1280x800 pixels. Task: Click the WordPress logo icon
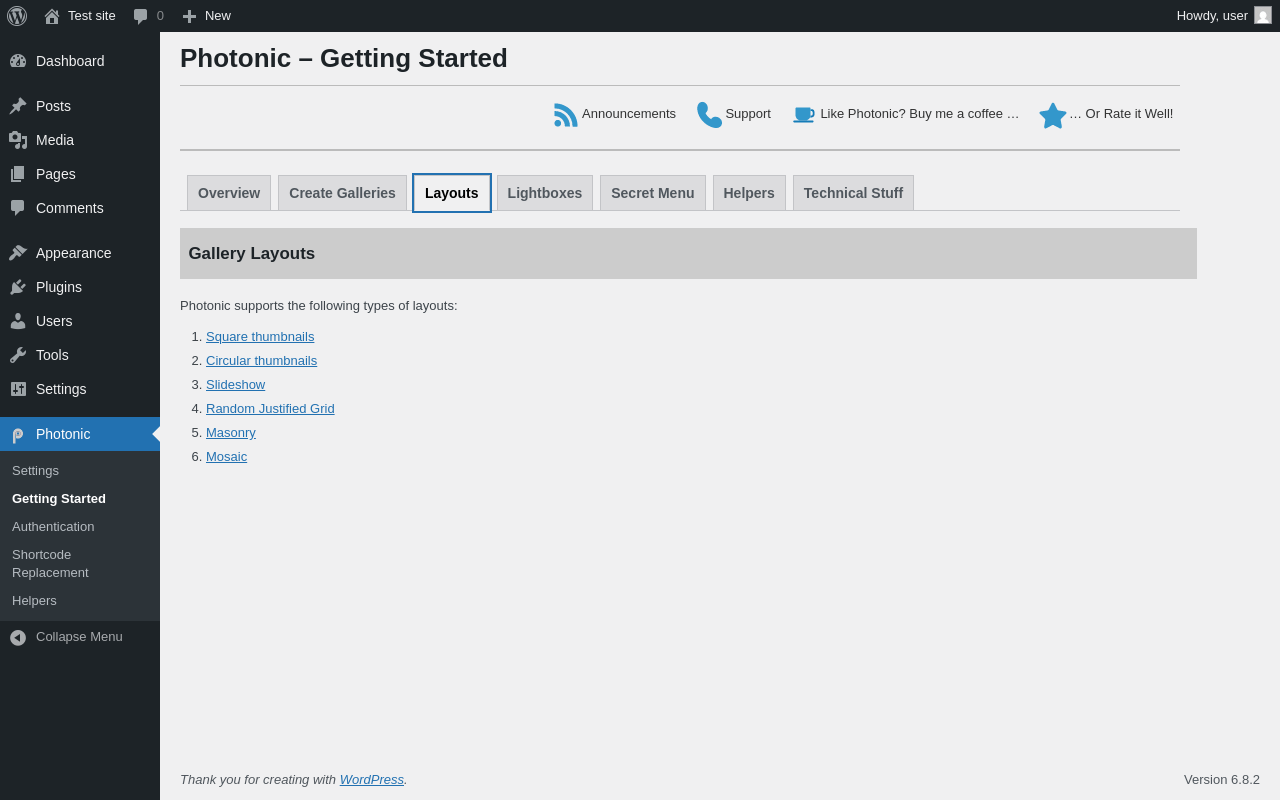click(17, 16)
